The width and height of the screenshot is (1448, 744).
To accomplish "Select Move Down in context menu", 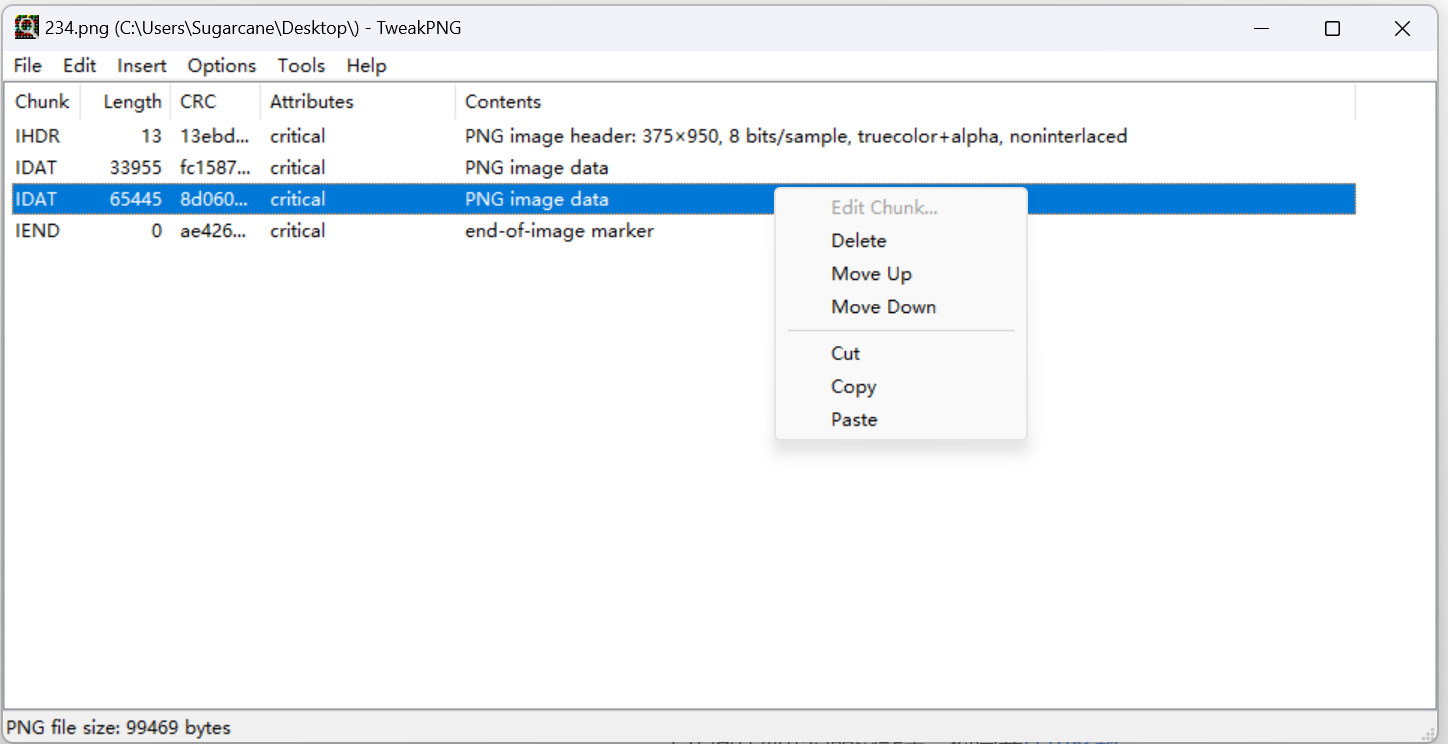I will (x=883, y=307).
